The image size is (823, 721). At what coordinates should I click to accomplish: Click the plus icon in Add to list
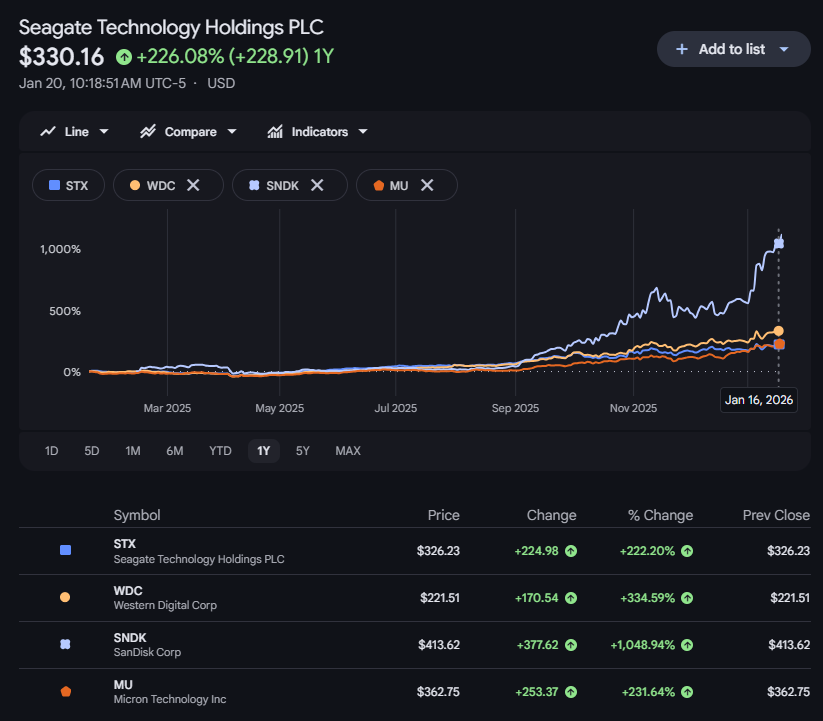(681, 49)
